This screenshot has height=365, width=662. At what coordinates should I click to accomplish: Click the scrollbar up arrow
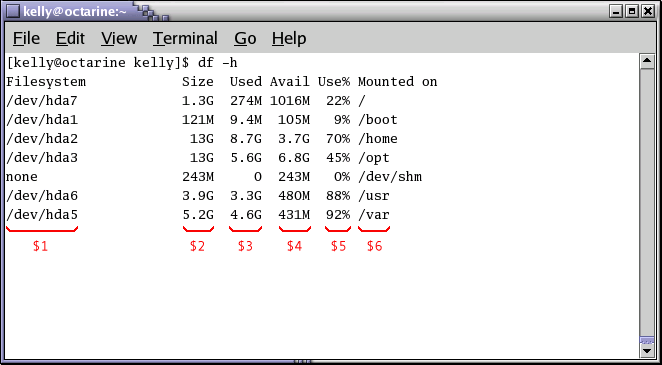pyautogui.click(x=647, y=62)
